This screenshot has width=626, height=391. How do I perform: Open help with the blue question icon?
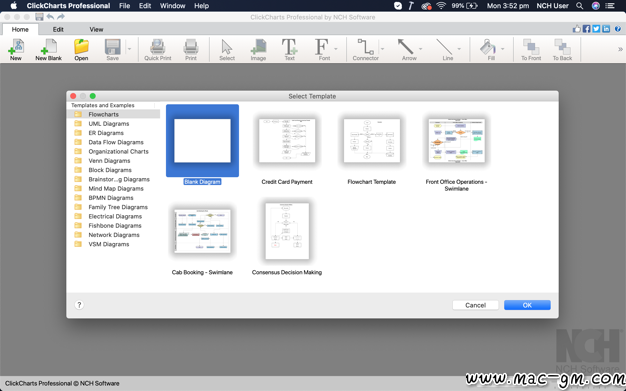[618, 29]
